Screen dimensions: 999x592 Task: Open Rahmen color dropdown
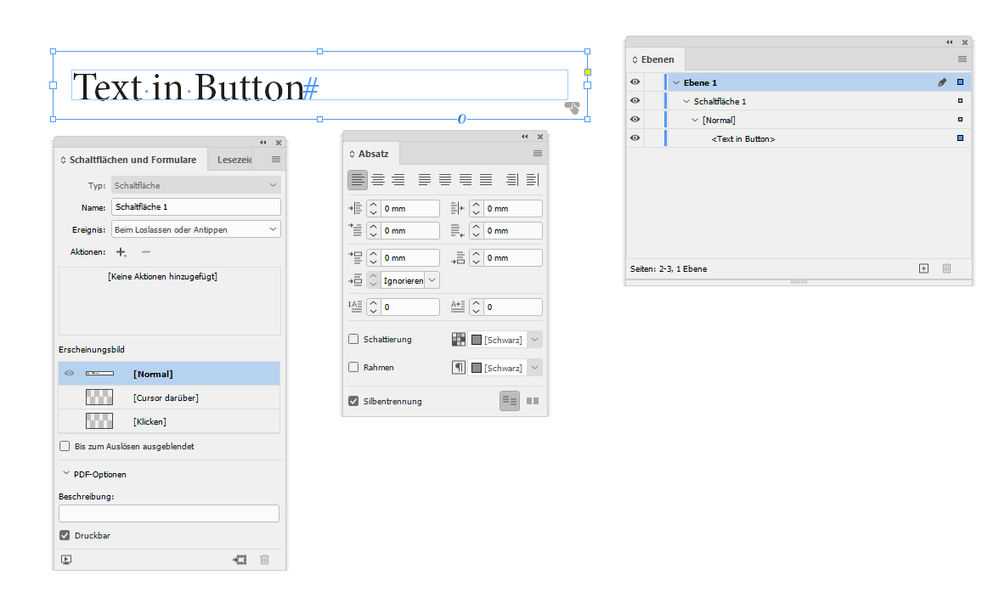pos(535,368)
